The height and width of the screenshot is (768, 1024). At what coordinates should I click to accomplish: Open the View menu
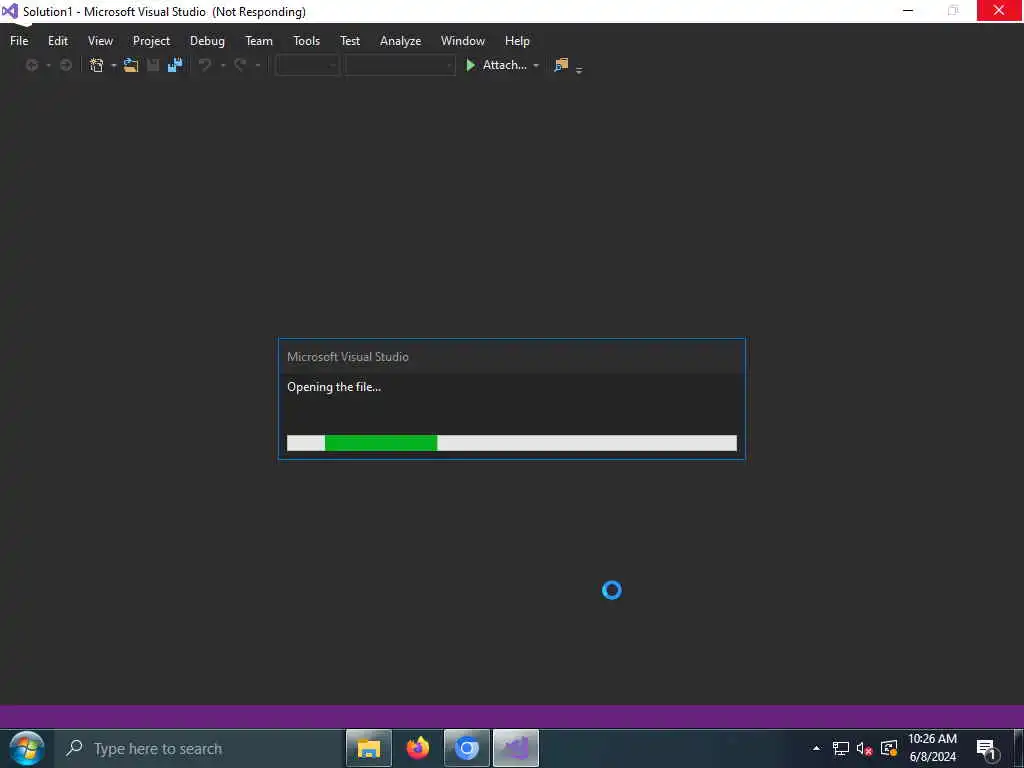[x=100, y=40]
